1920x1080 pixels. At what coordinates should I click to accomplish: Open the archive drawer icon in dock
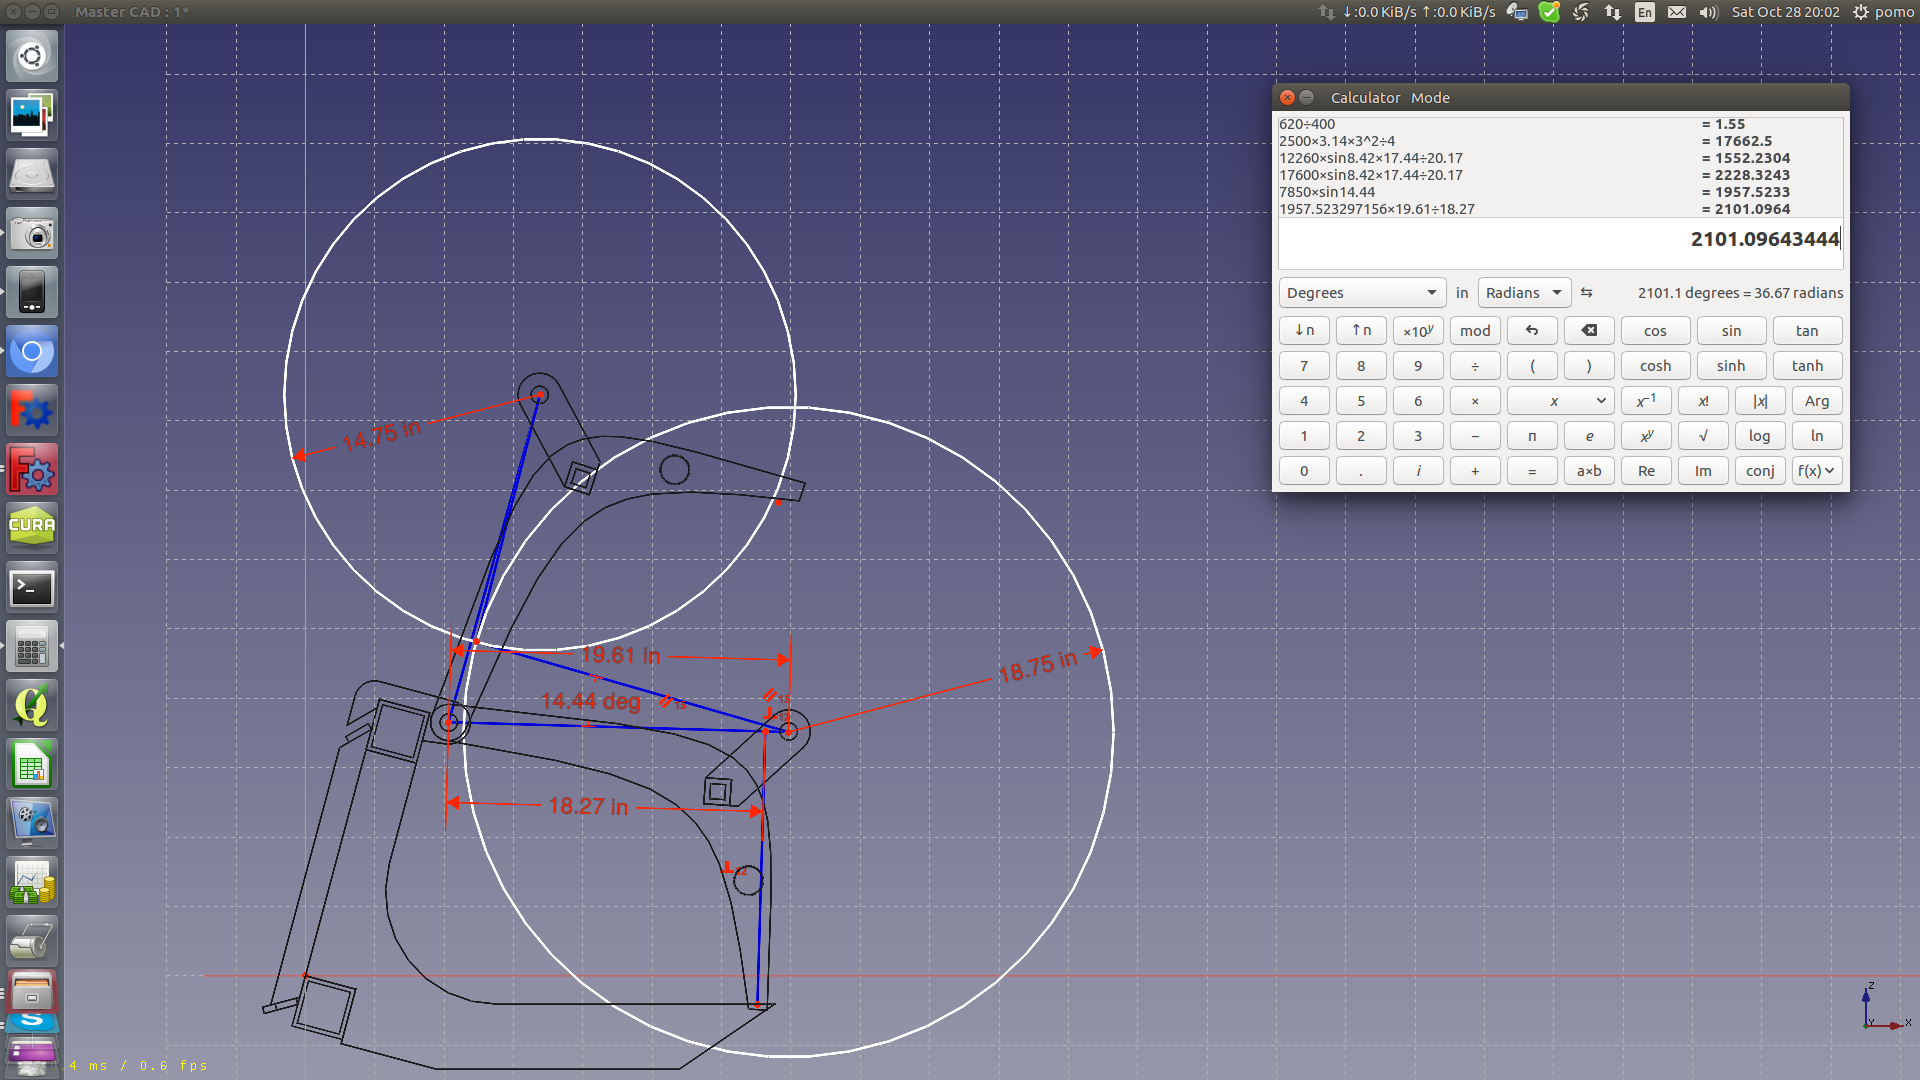(x=32, y=992)
